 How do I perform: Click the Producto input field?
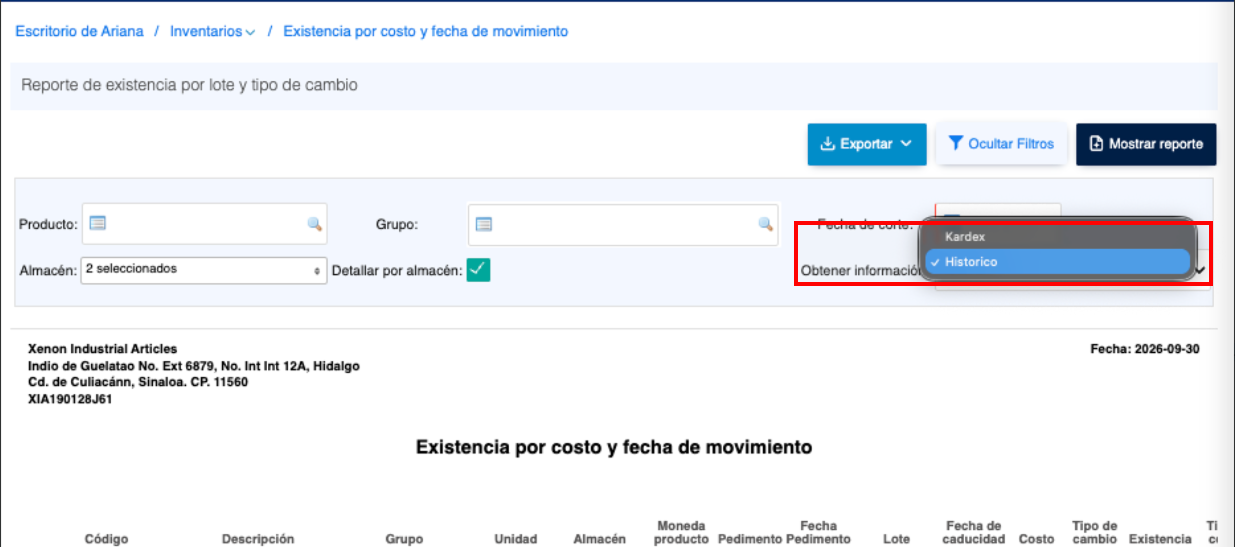point(205,224)
